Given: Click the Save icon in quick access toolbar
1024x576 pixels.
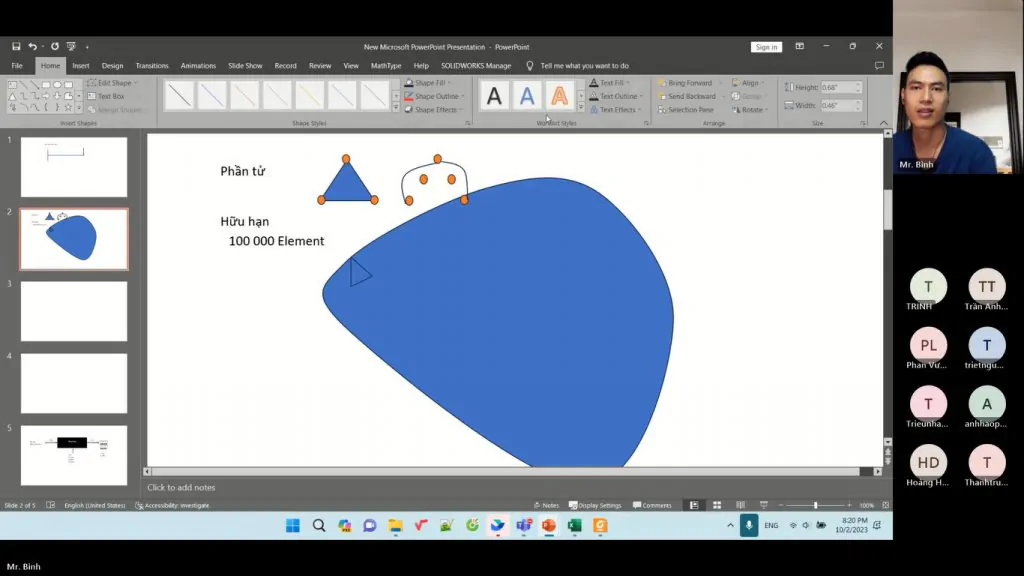Looking at the screenshot, I should point(16,46).
